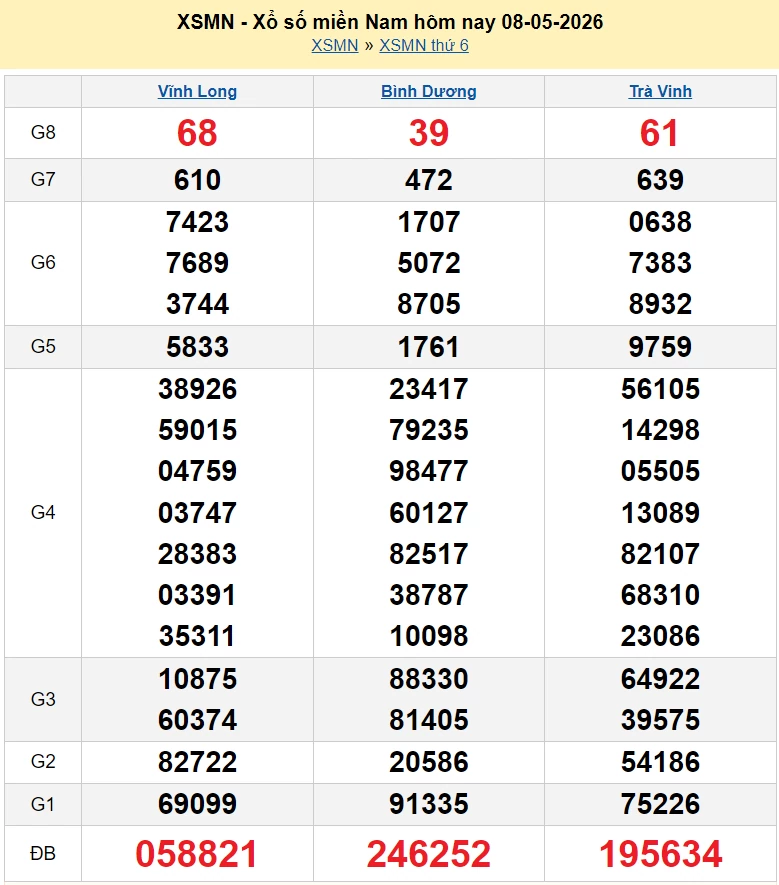Open the Vĩnh Long province link

(x=197, y=91)
